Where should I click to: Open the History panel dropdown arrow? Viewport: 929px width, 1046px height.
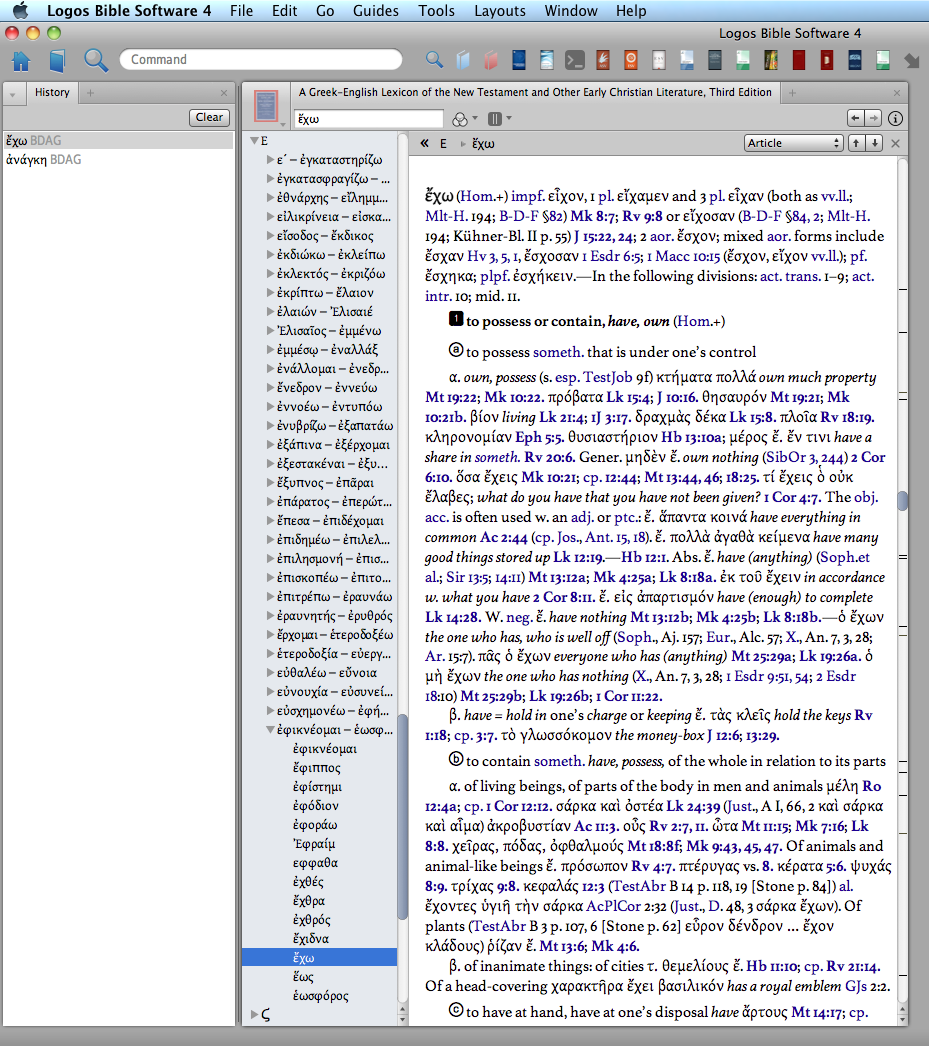coord(13,94)
